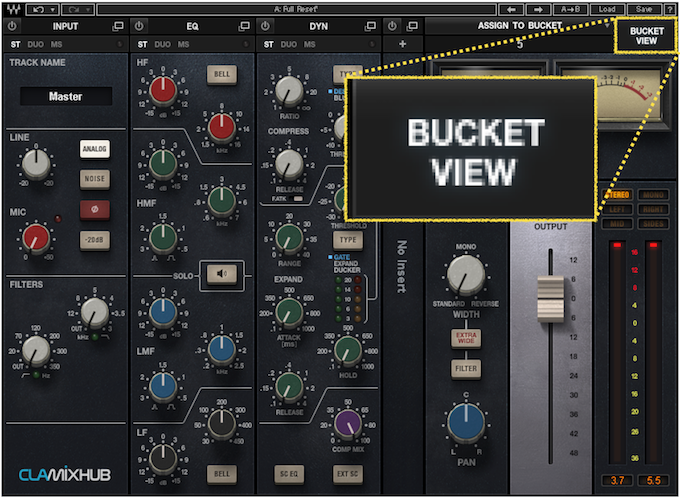Image resolution: width=680 pixels, height=498 pixels.
Task: Toggle the Insert section power button
Action: (392, 26)
